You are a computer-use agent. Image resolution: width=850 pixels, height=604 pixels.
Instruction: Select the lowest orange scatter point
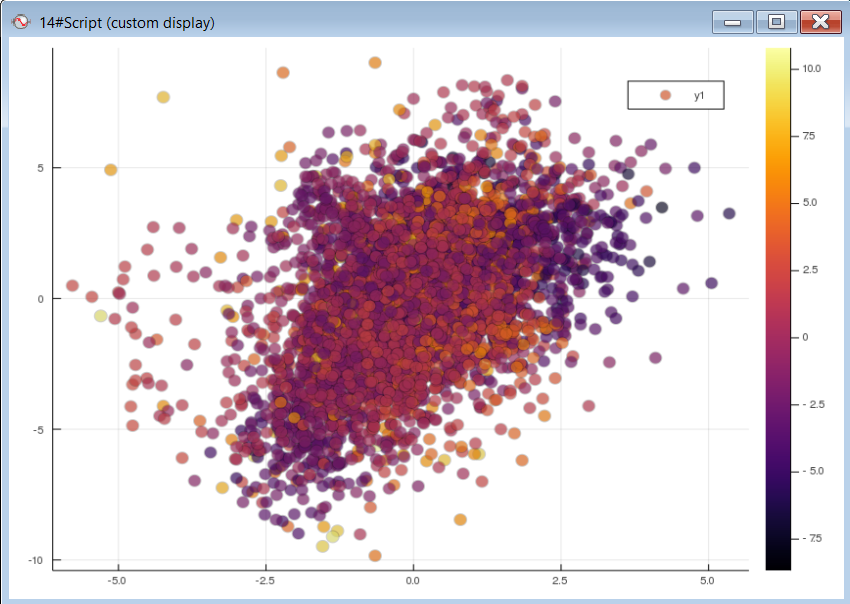pyautogui.click(x=375, y=556)
